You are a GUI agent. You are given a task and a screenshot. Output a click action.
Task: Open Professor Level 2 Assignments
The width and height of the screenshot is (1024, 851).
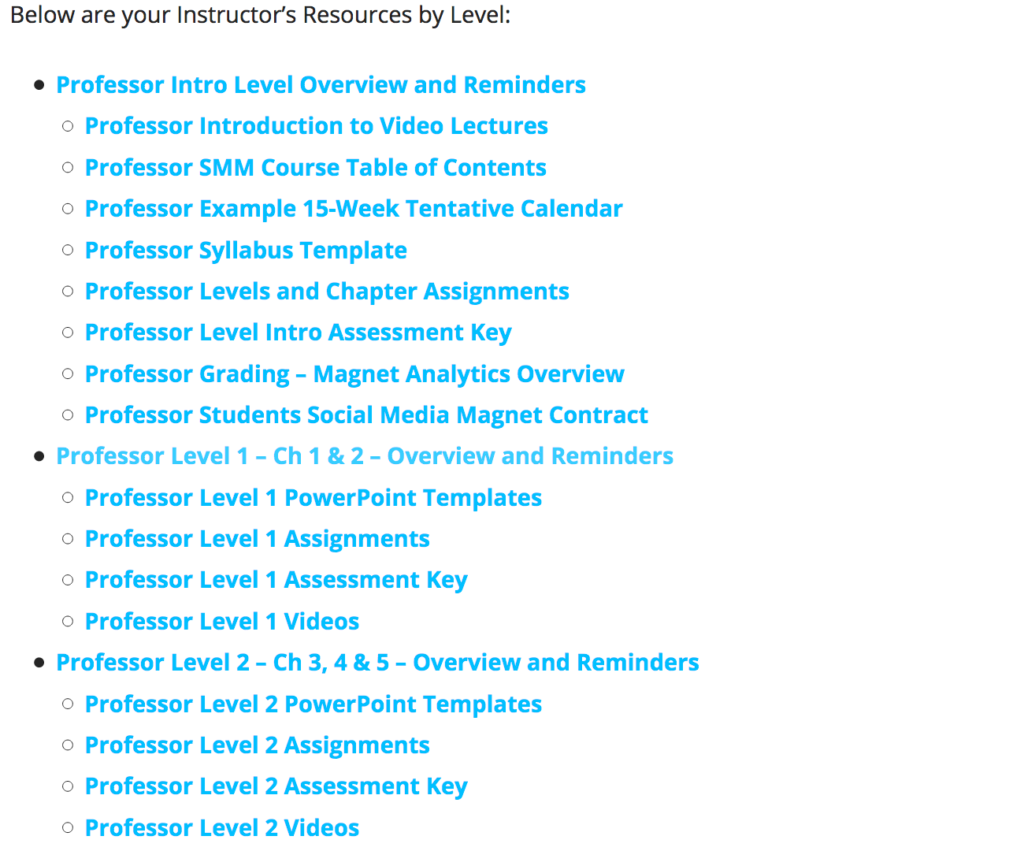click(257, 746)
